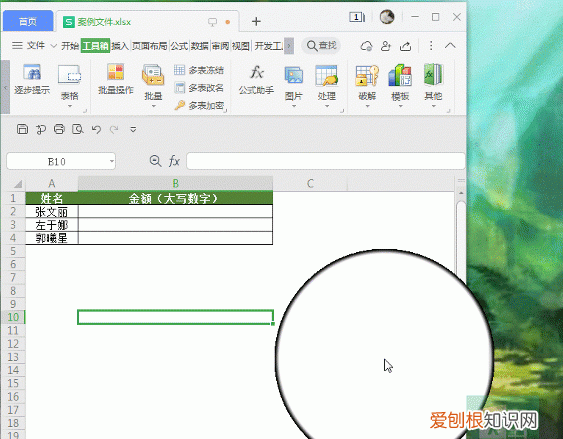
Task: Open the 公式助手 formula assistant
Action: point(256,79)
